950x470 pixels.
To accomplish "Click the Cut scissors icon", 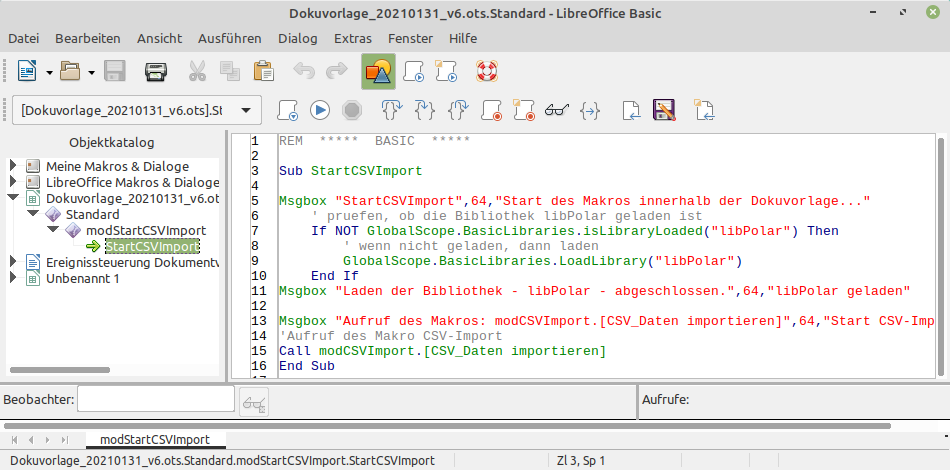I will coord(197,71).
